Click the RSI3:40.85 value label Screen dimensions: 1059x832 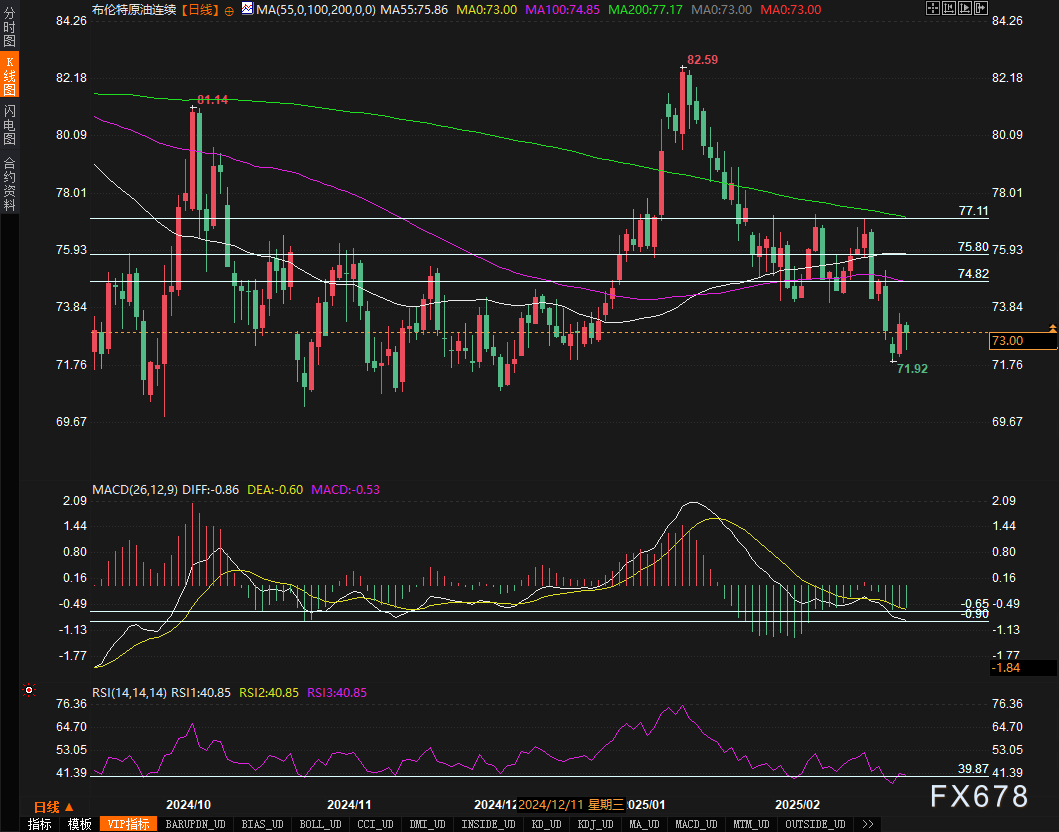click(337, 693)
